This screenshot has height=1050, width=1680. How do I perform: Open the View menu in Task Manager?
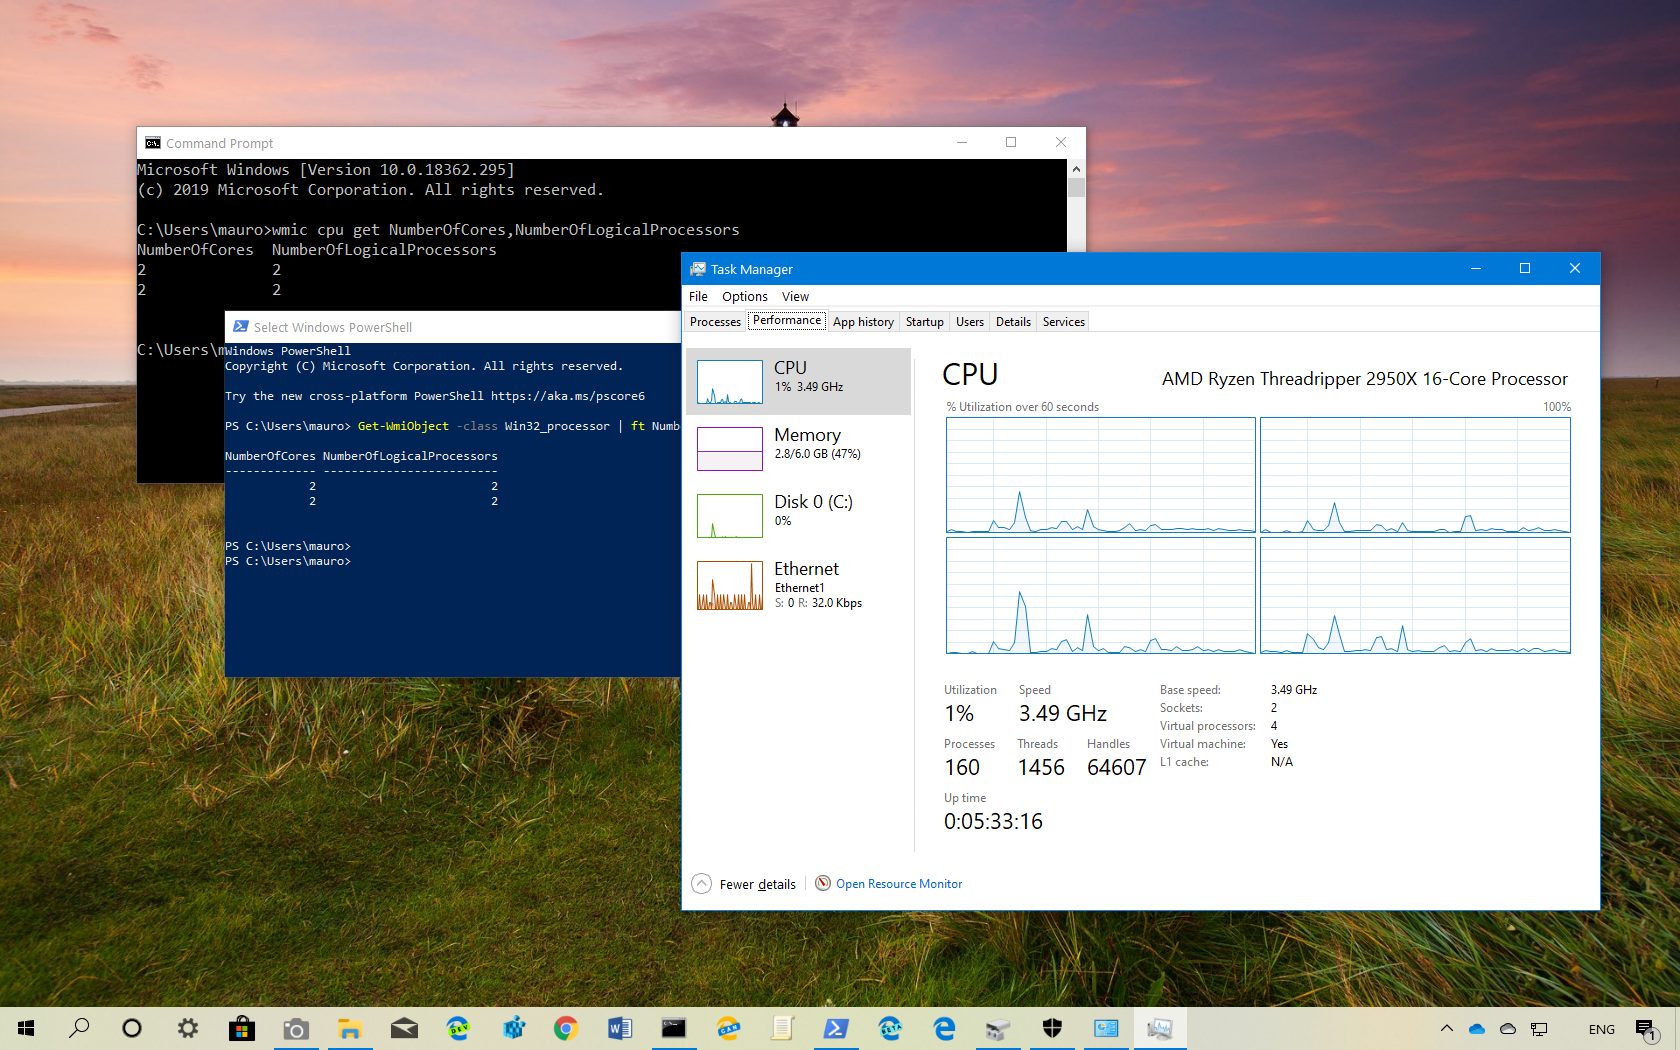coord(795,296)
